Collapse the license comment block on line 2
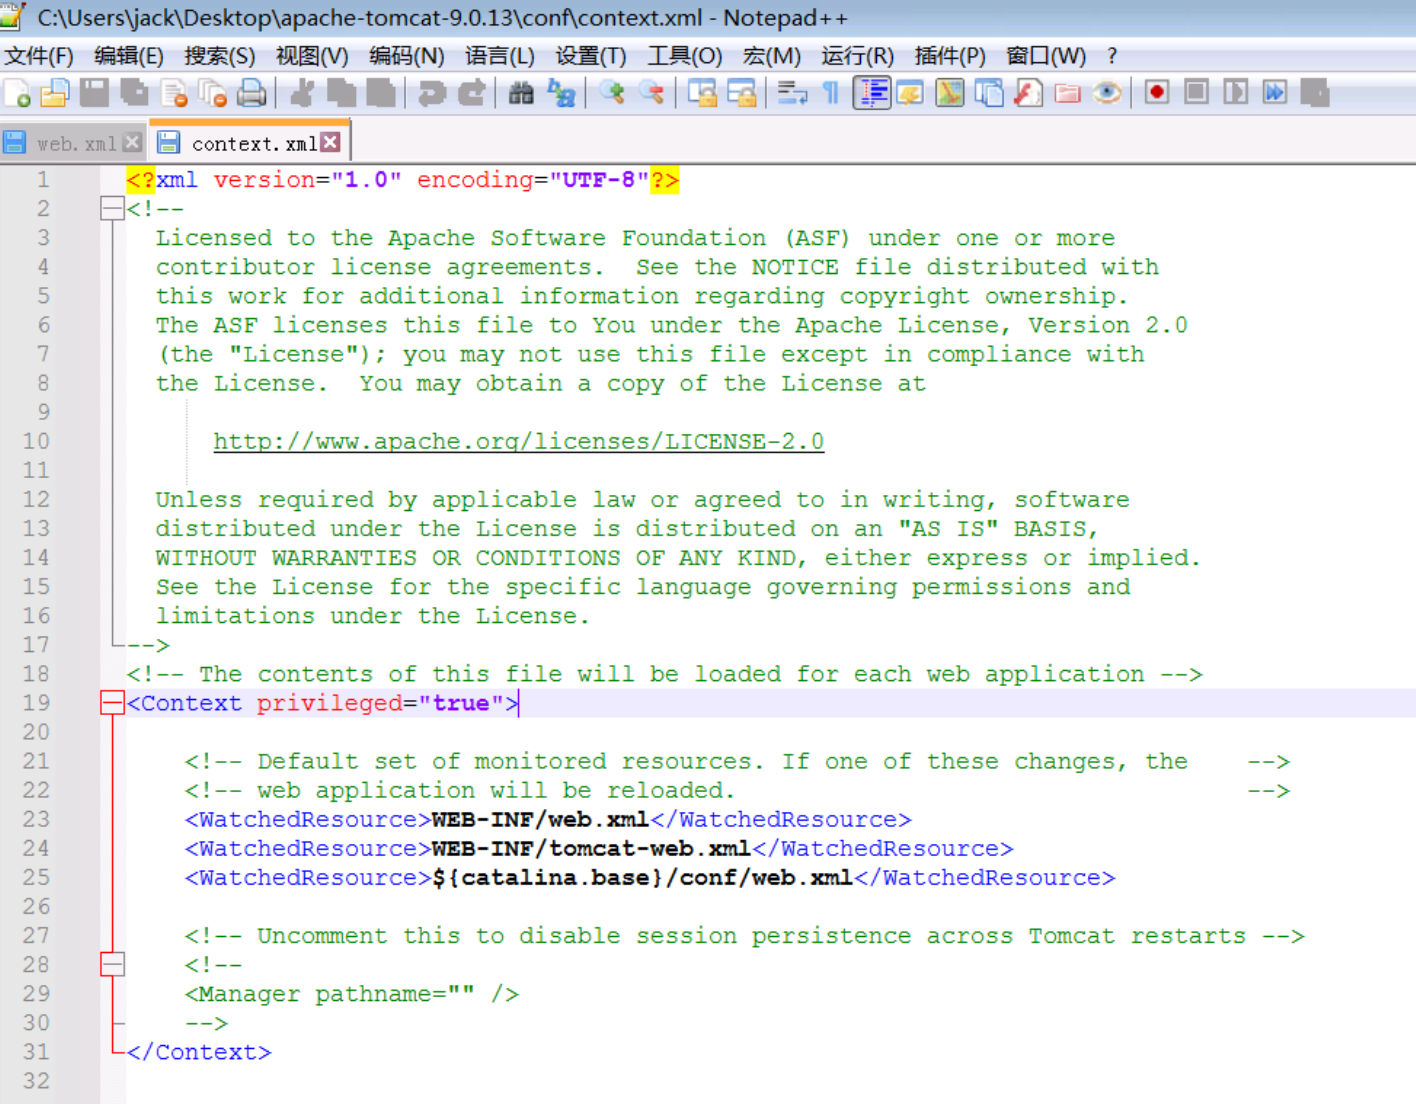The height and width of the screenshot is (1104, 1416). tap(112, 209)
